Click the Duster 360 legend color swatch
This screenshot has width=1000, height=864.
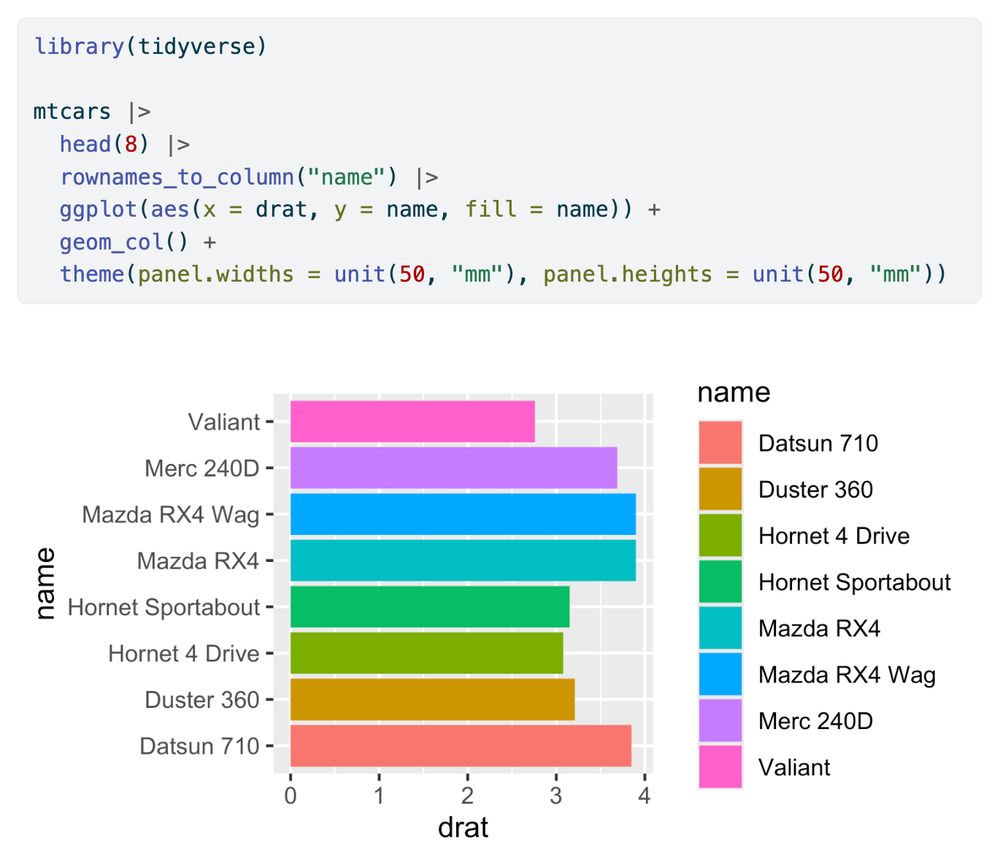tap(720, 488)
